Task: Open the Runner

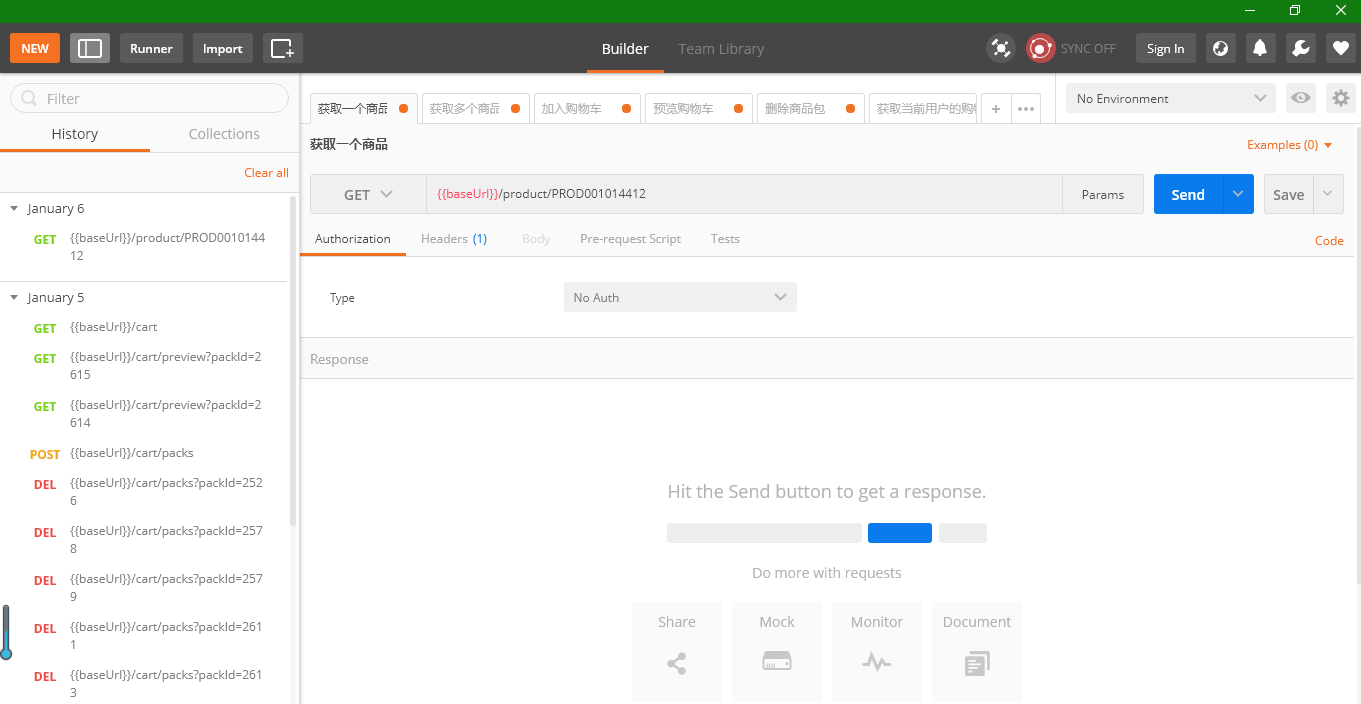Action: (151, 48)
